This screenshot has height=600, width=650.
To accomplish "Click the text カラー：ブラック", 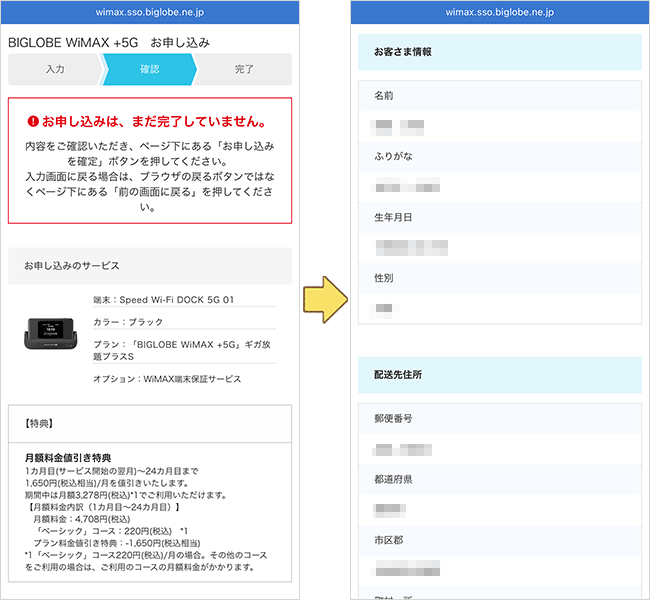I will click(128, 322).
